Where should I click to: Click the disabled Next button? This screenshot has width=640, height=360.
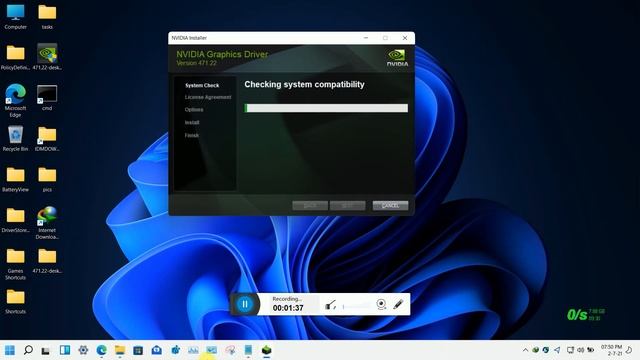tap(347, 206)
